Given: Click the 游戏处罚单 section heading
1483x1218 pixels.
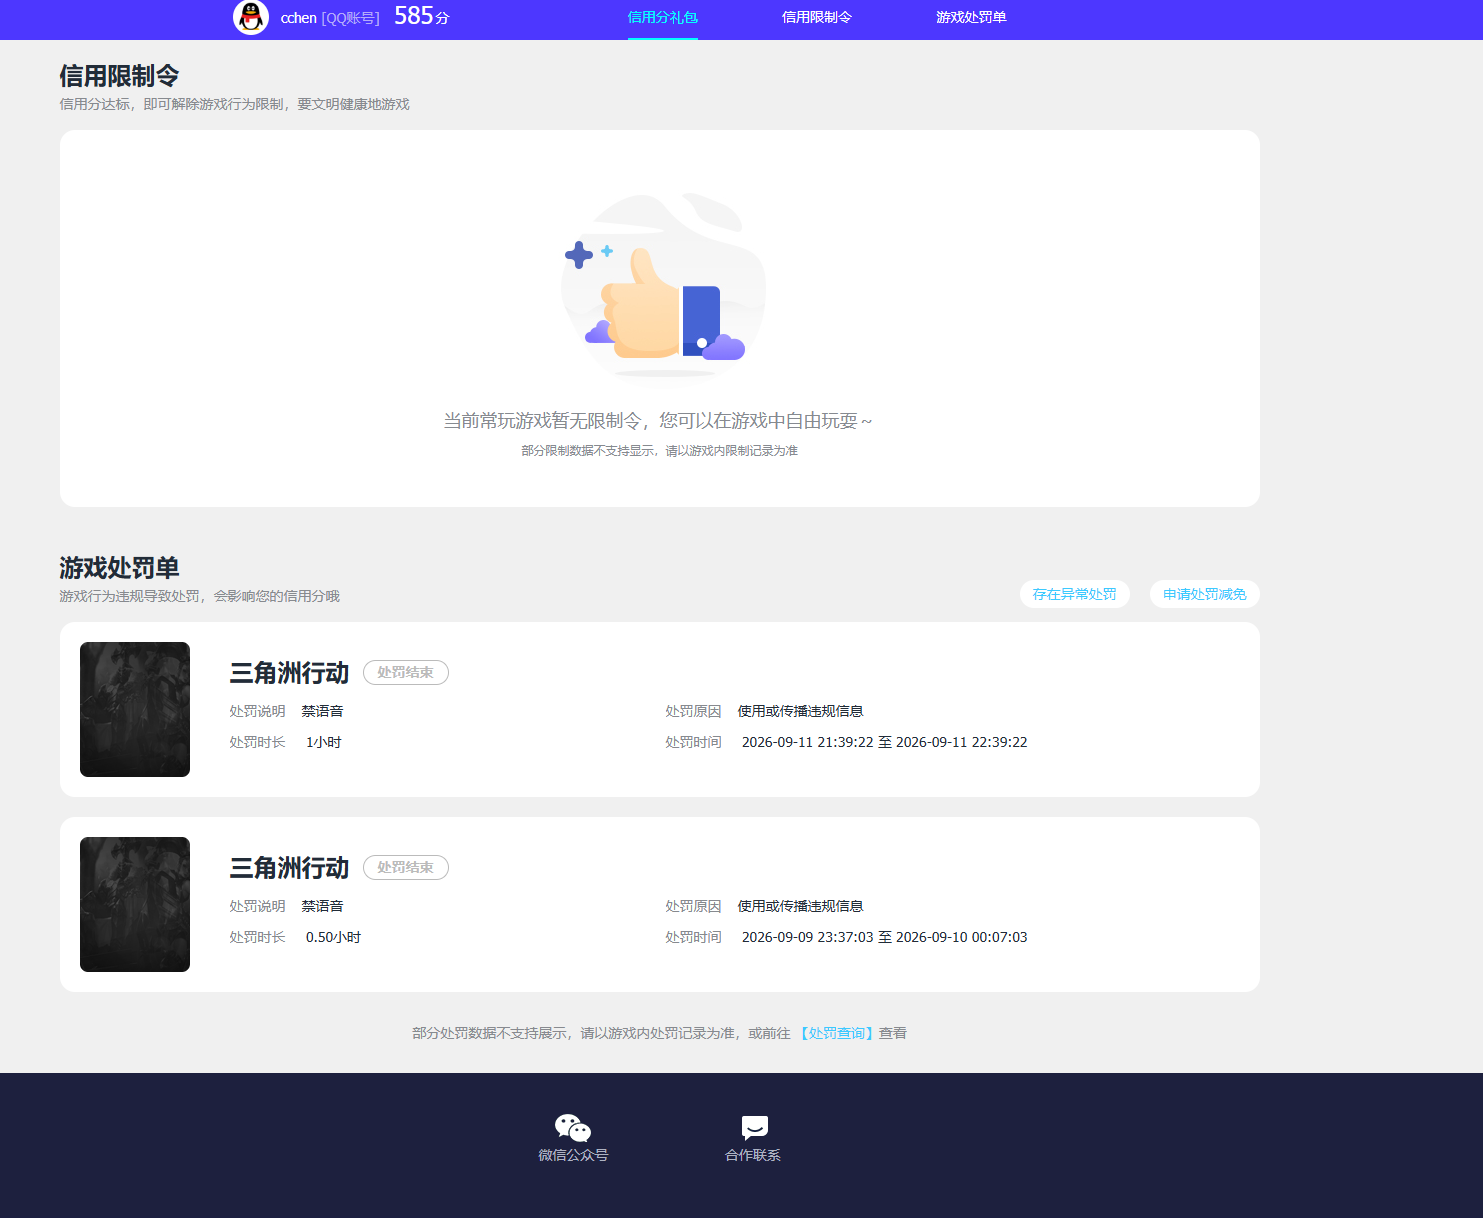Looking at the screenshot, I should click(x=119, y=568).
